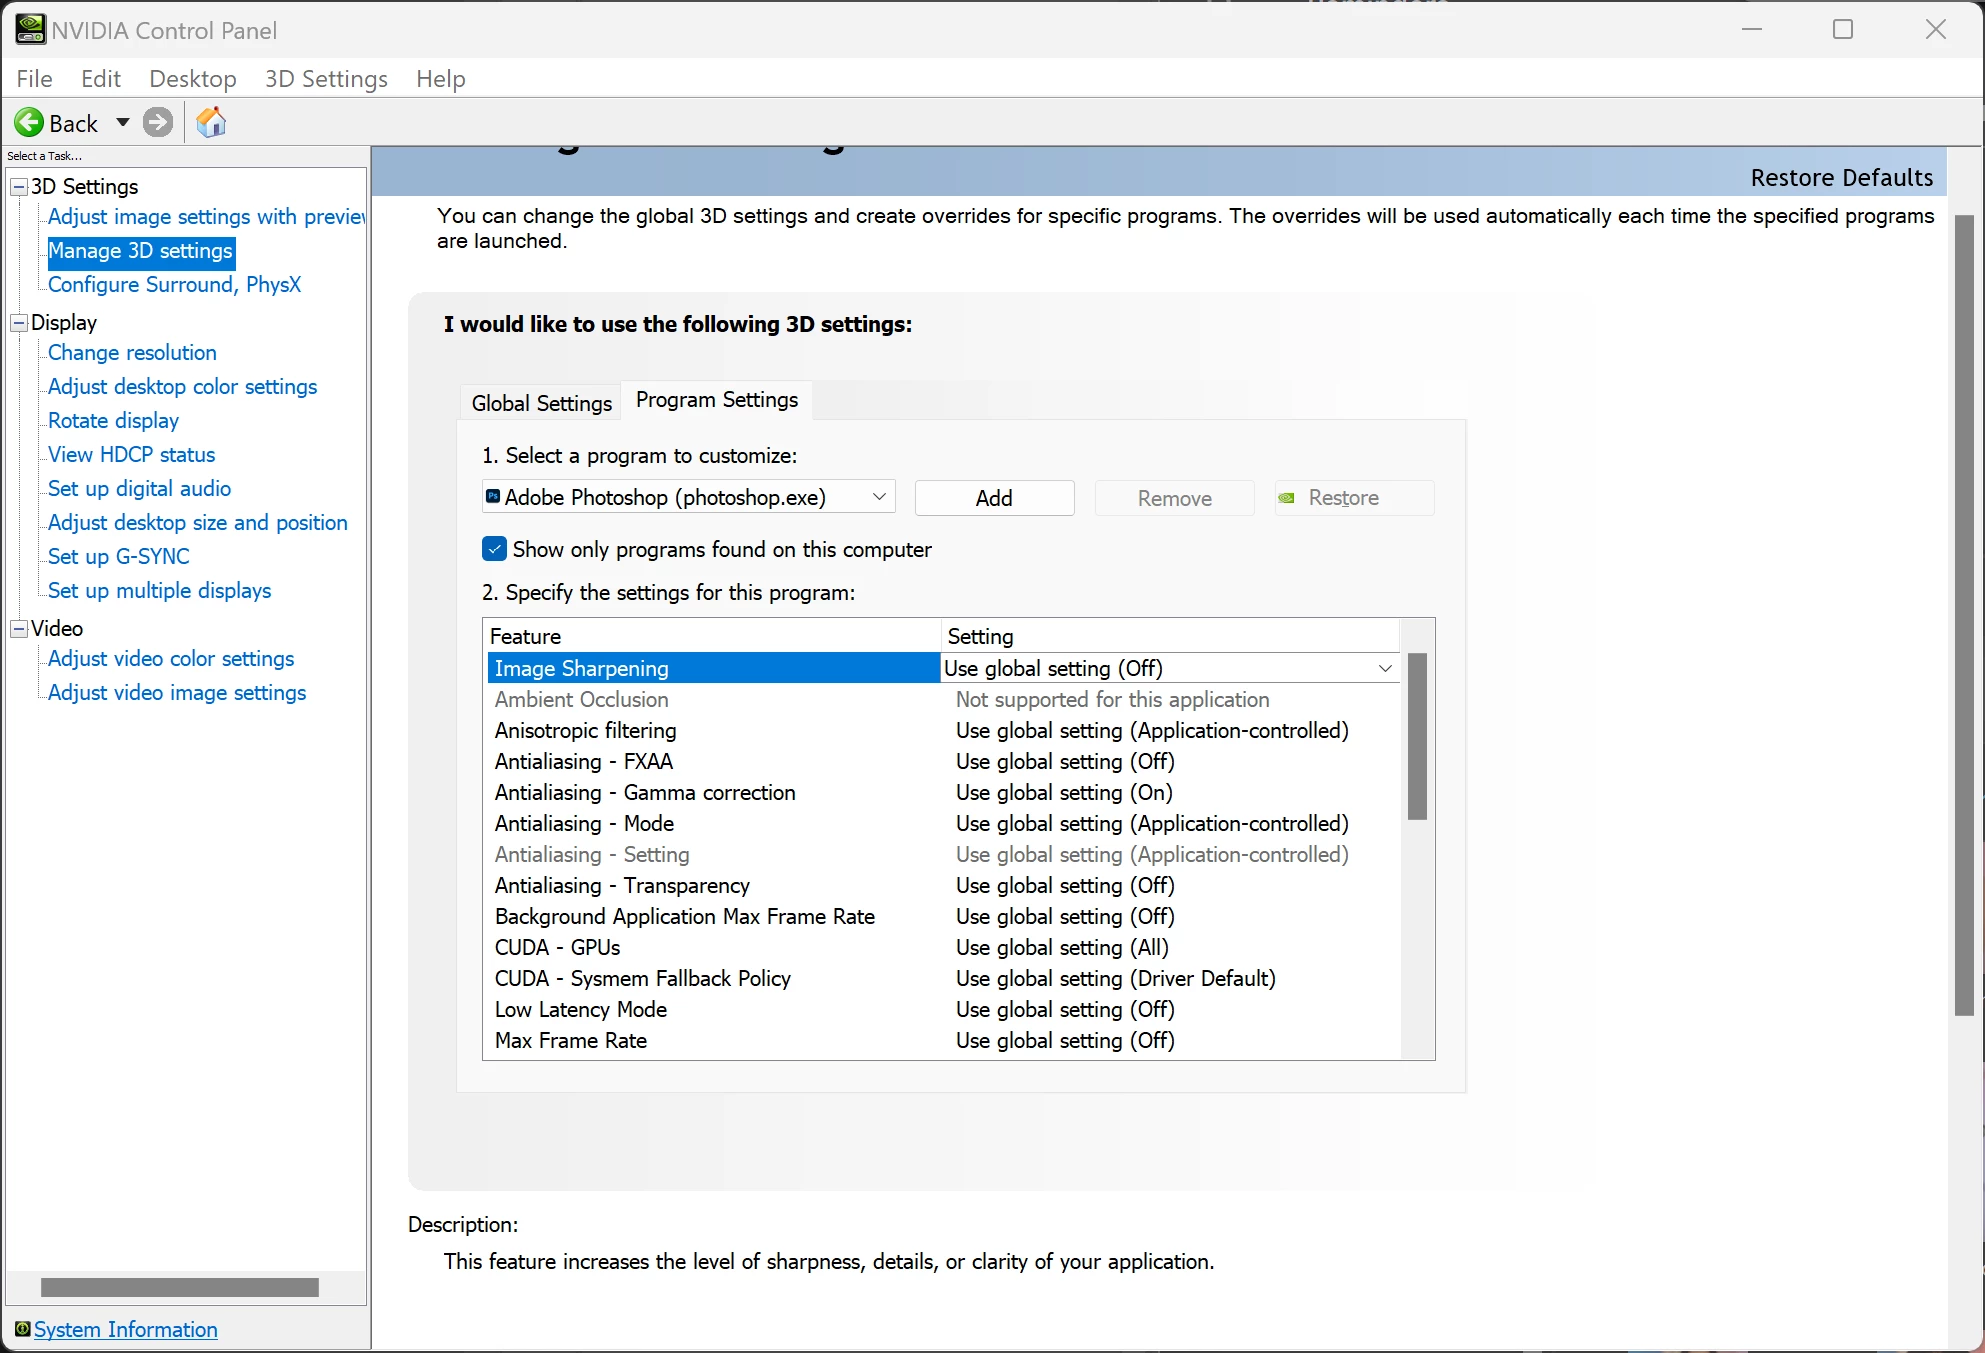
Task: Open the program selection dropdown
Action: pyautogui.click(x=879, y=497)
